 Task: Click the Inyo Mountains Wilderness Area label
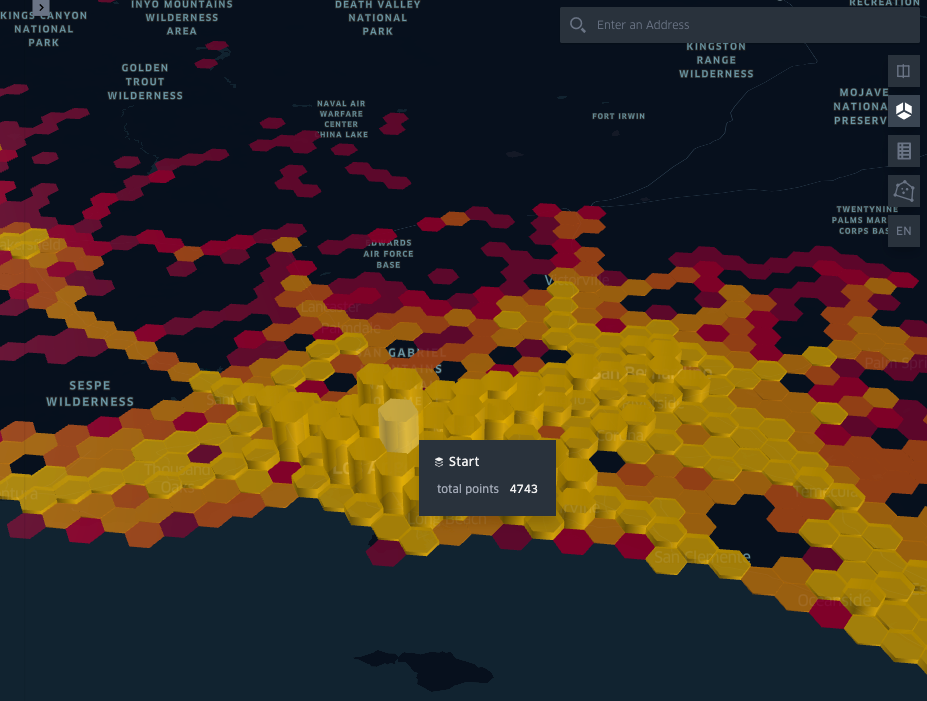click(x=181, y=18)
